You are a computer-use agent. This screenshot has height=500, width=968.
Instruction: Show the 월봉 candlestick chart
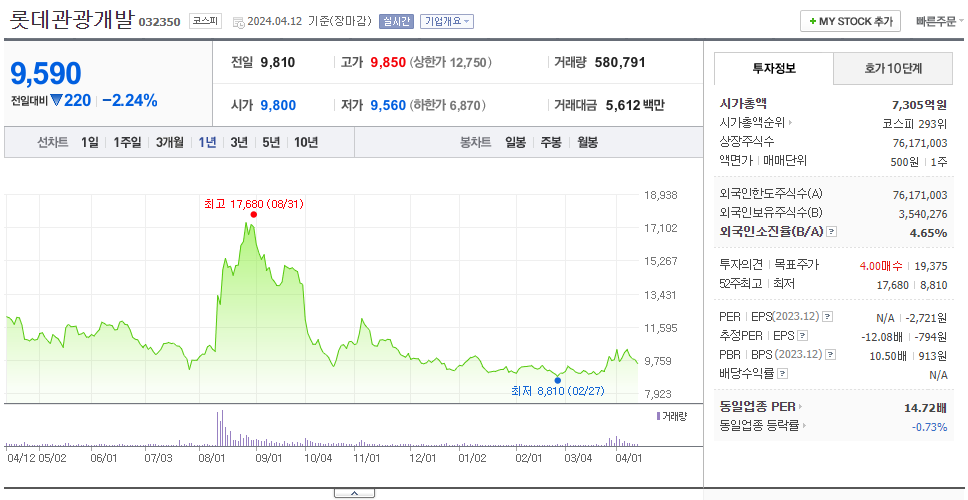[x=588, y=143]
